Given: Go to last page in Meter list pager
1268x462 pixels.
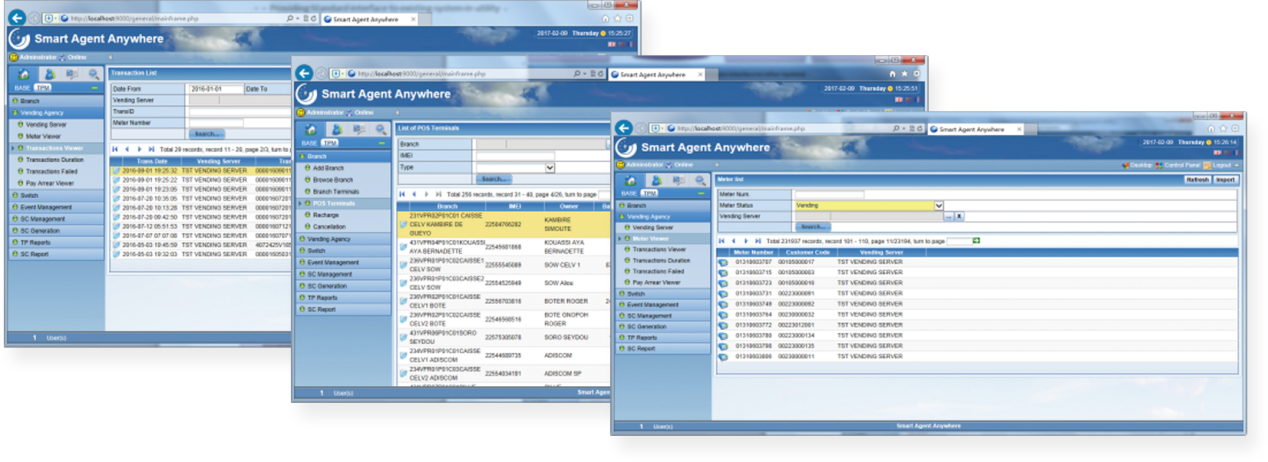Looking at the screenshot, I should (x=758, y=241).
